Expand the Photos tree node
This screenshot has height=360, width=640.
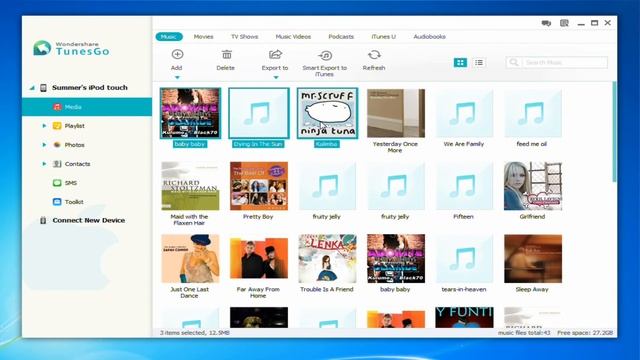coord(44,145)
